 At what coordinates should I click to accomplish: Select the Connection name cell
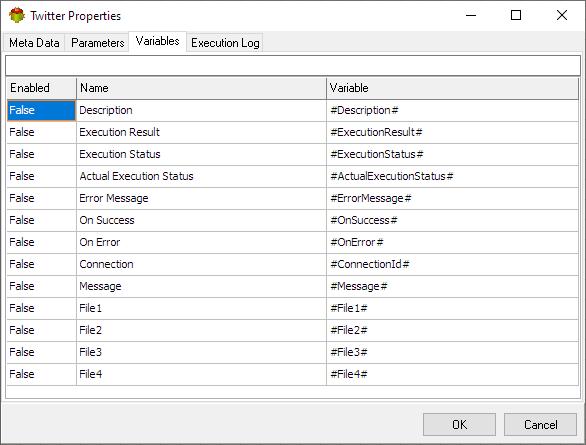201,265
